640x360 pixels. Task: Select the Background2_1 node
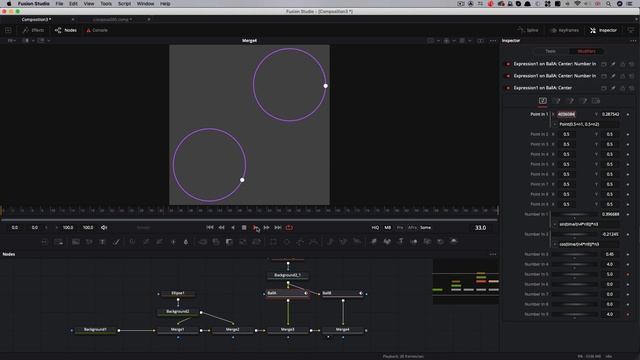[x=287, y=275]
